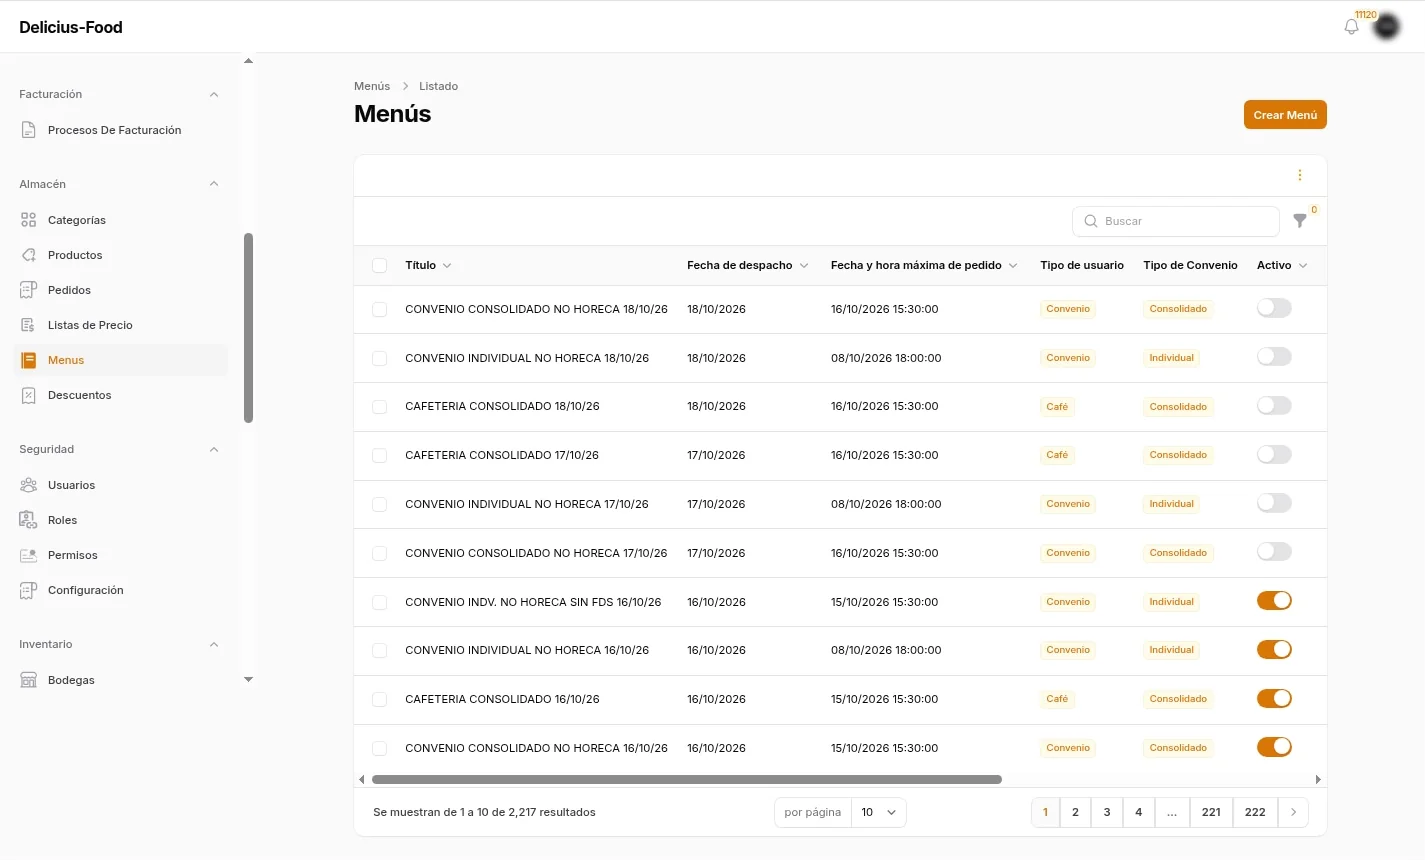Open the user avatar menu

click(x=1386, y=27)
